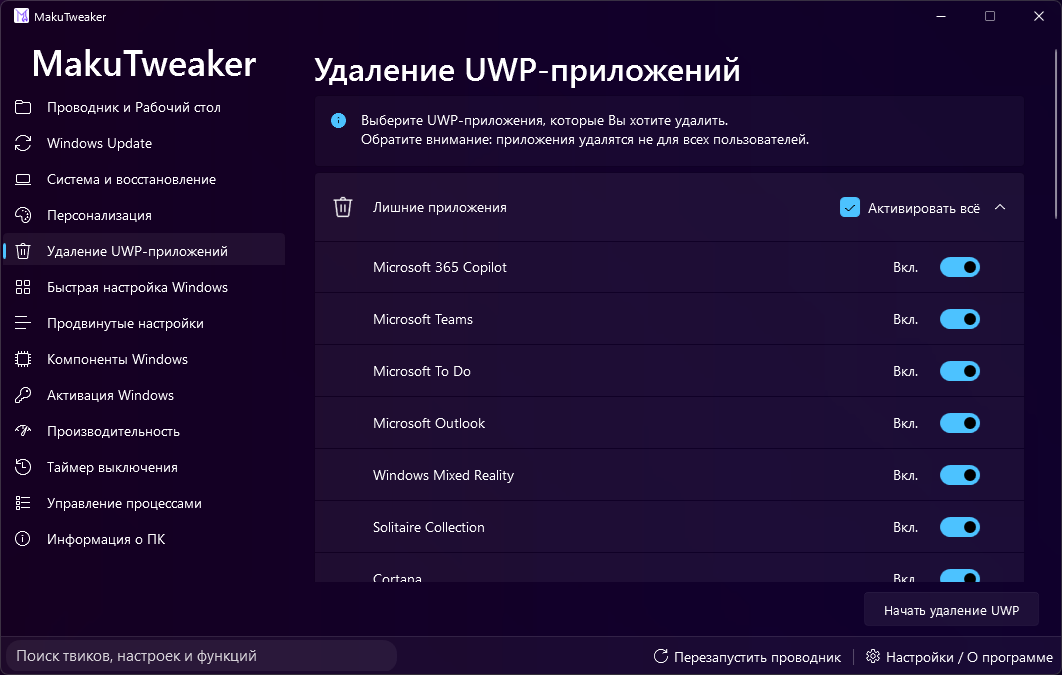
Task: Go to the Windows Update section
Action: (144, 143)
